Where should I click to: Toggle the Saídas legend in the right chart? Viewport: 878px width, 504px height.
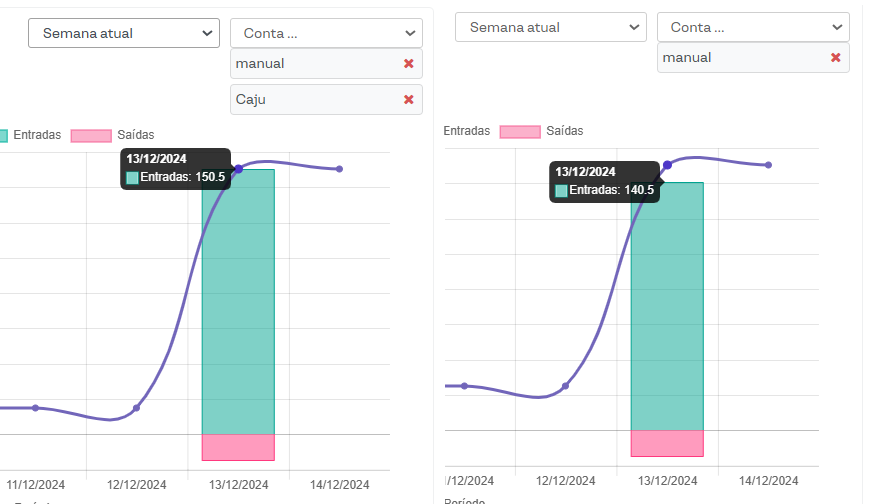(x=564, y=131)
